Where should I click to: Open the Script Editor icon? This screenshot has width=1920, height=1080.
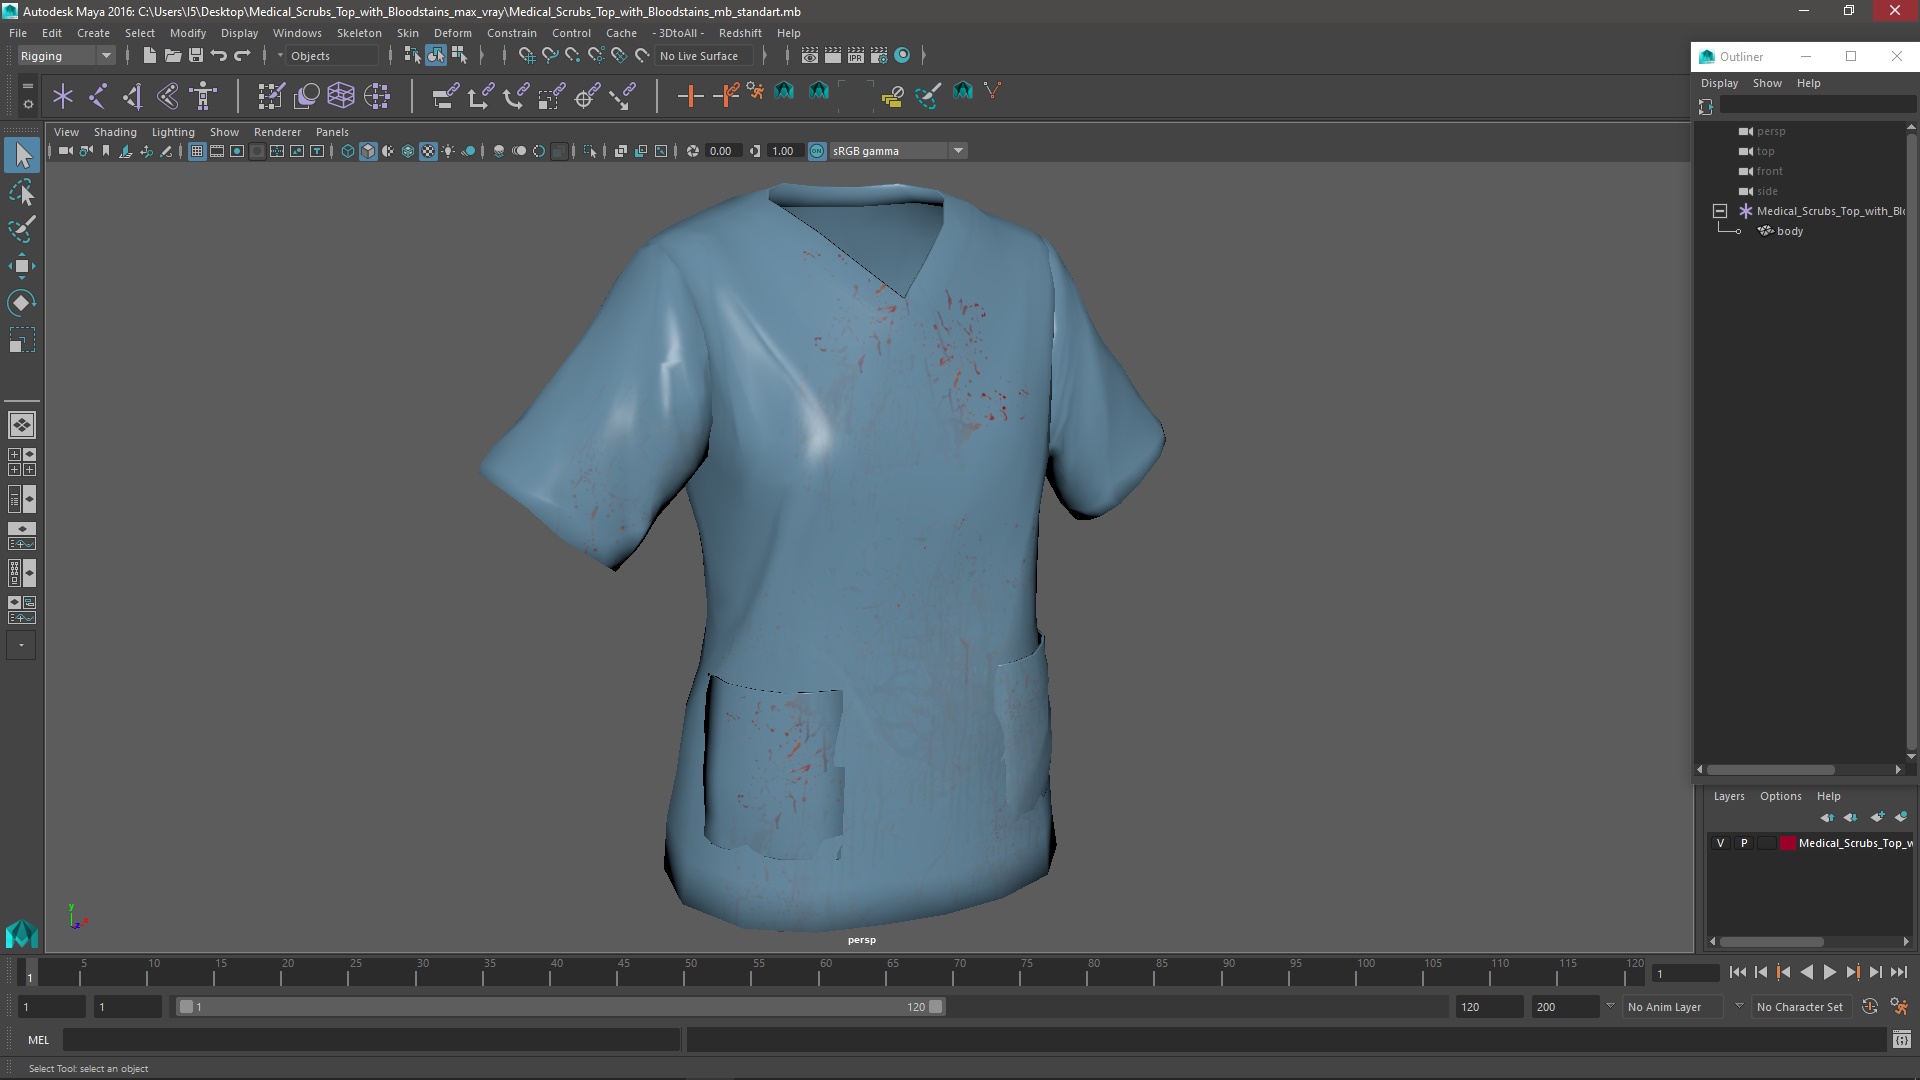[x=1901, y=1040]
